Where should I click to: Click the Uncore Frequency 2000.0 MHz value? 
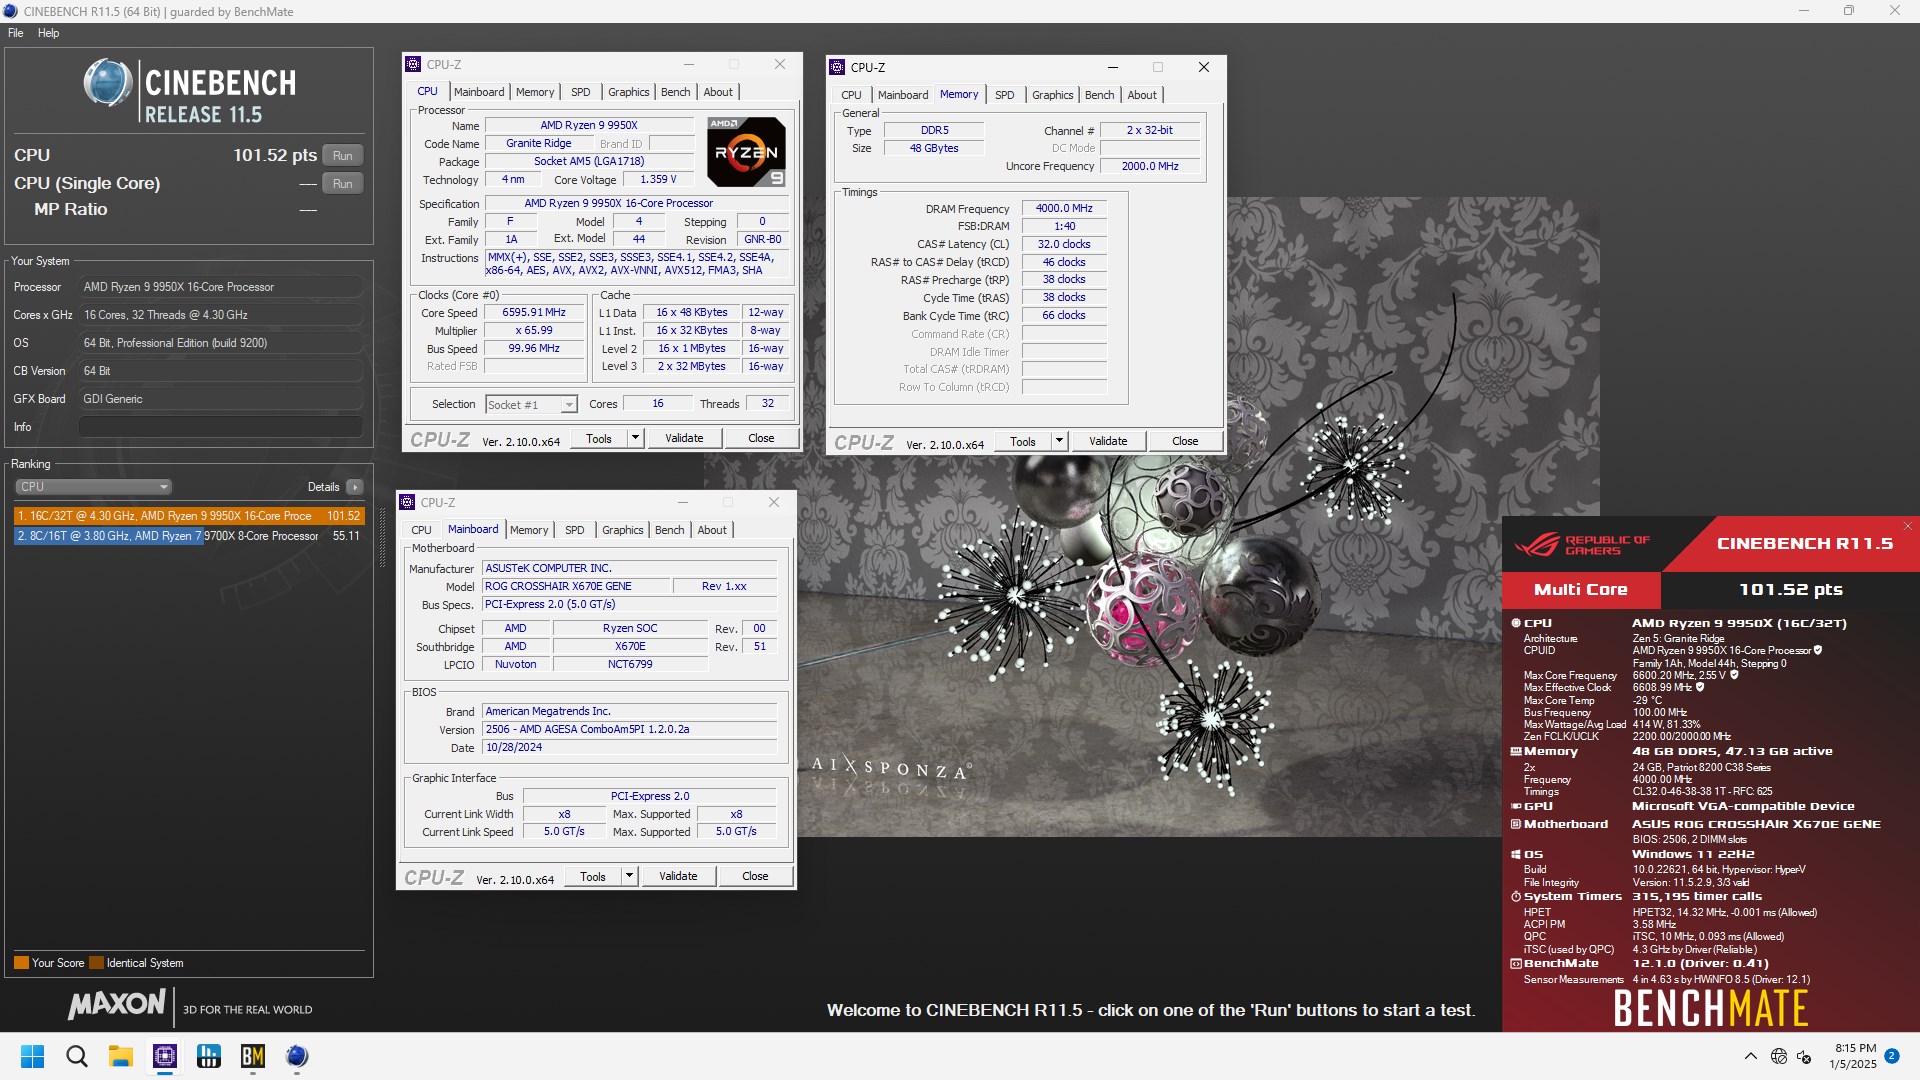coord(1149,167)
